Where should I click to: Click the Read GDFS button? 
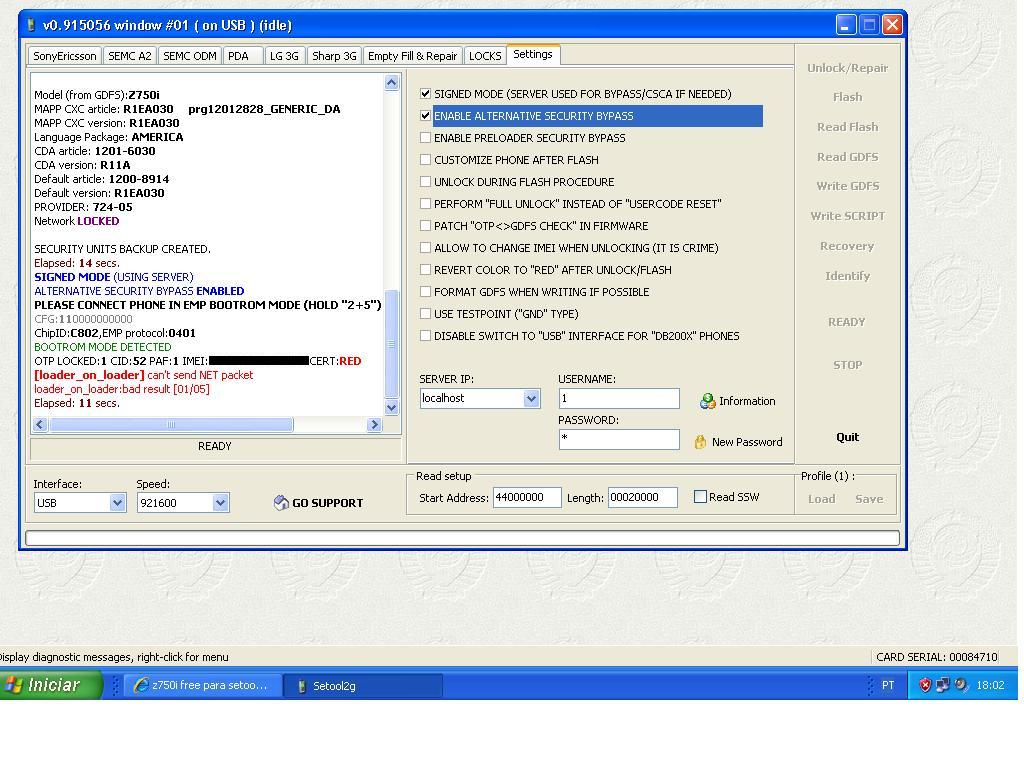pyautogui.click(x=848, y=157)
